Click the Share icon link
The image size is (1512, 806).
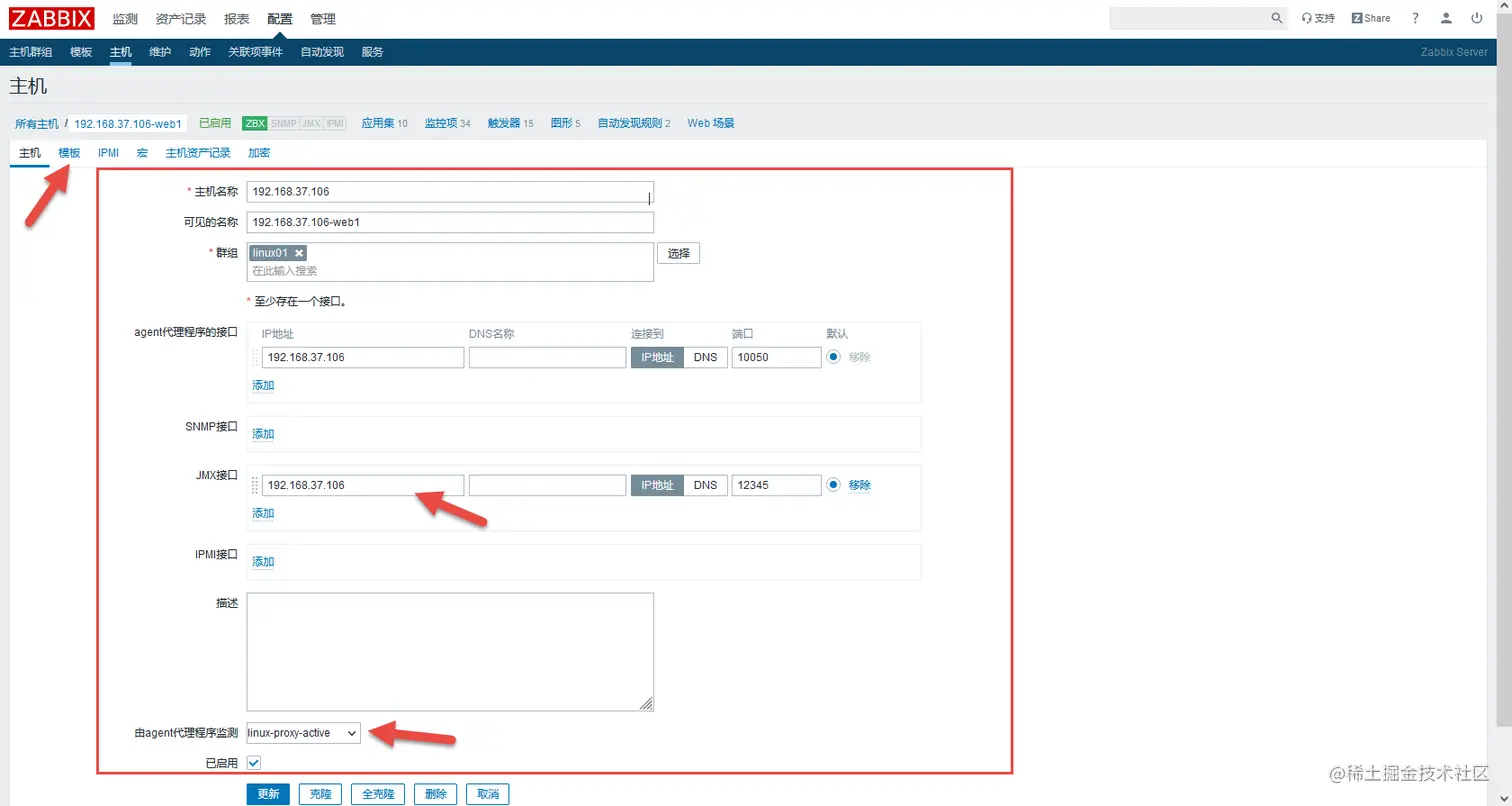pyautogui.click(x=1371, y=18)
